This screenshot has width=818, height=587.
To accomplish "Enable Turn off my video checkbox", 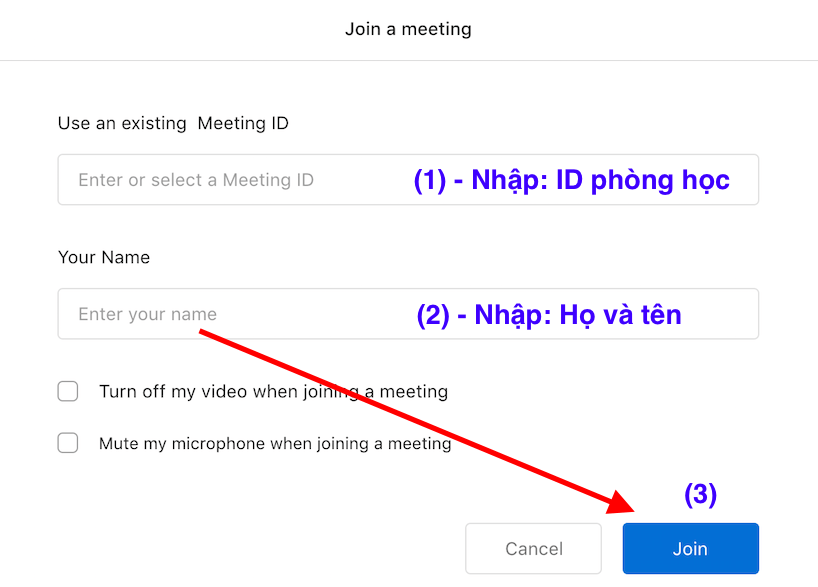I will 68,391.
